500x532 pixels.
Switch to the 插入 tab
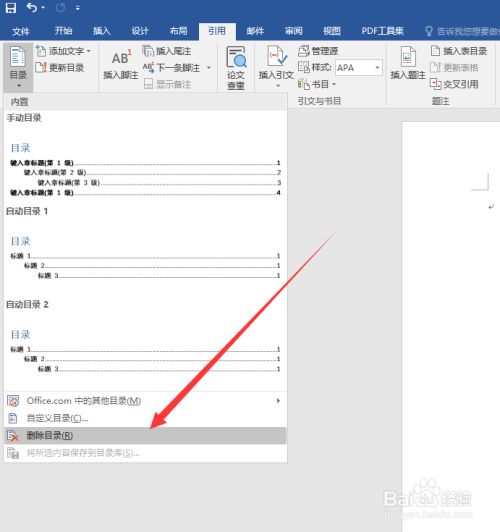[102, 31]
